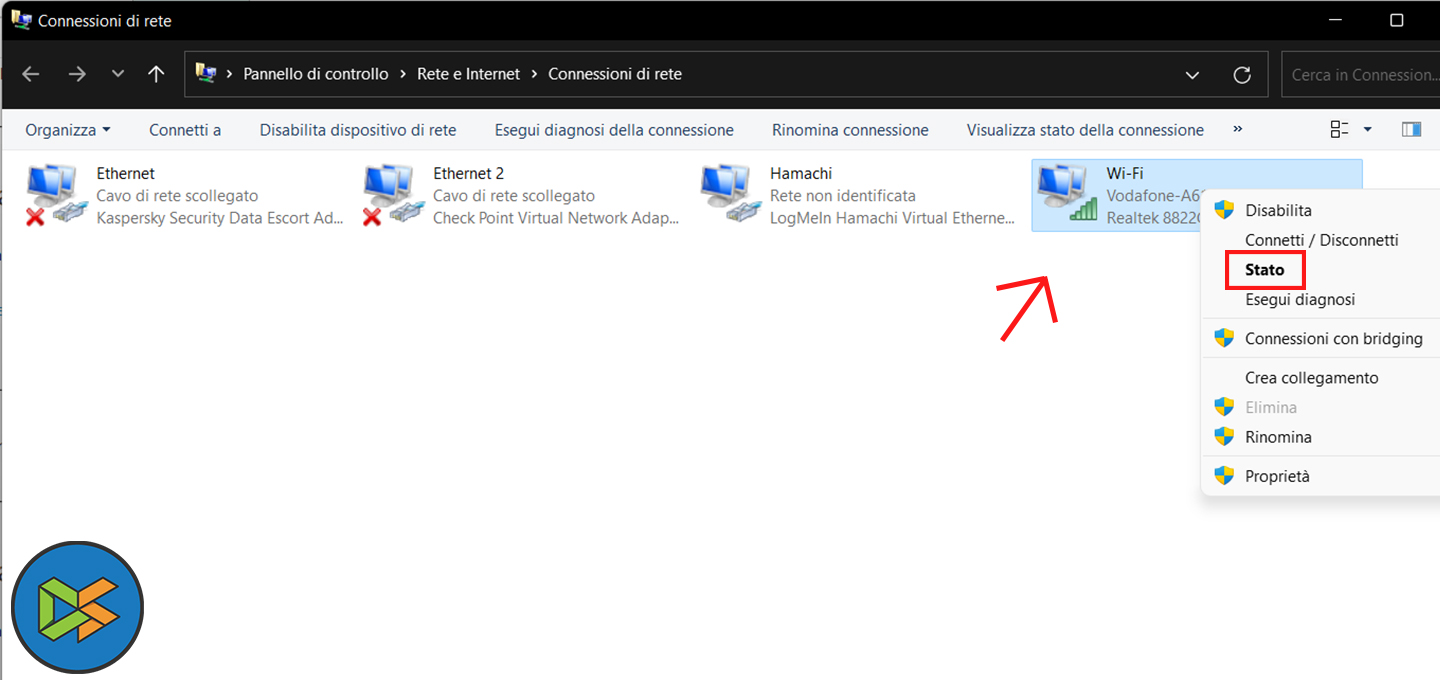Viewport: 1440px width, 680px height.
Task: Select the Hamachi adapter icon
Action: tap(731, 195)
